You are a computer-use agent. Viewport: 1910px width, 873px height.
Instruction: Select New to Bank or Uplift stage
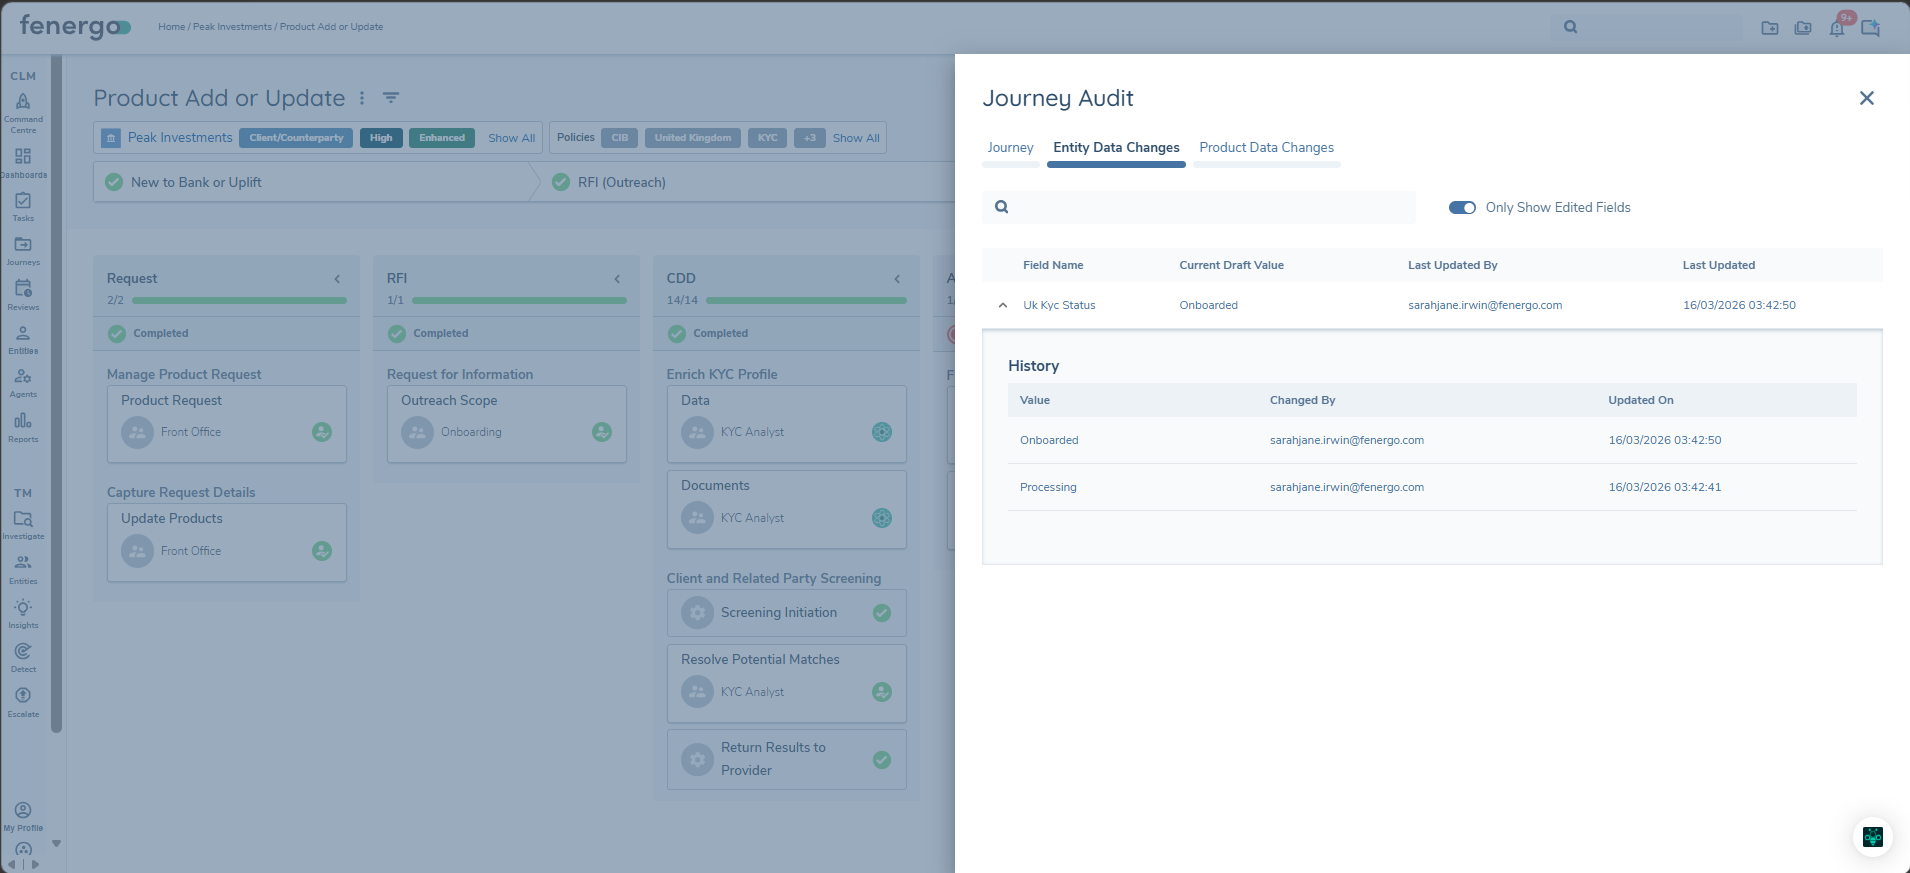[x=312, y=182]
